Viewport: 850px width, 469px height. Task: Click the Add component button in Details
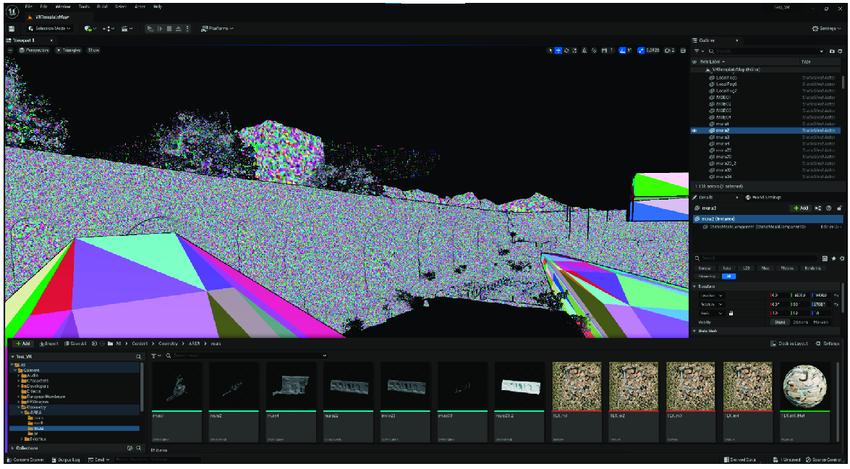[x=801, y=208]
